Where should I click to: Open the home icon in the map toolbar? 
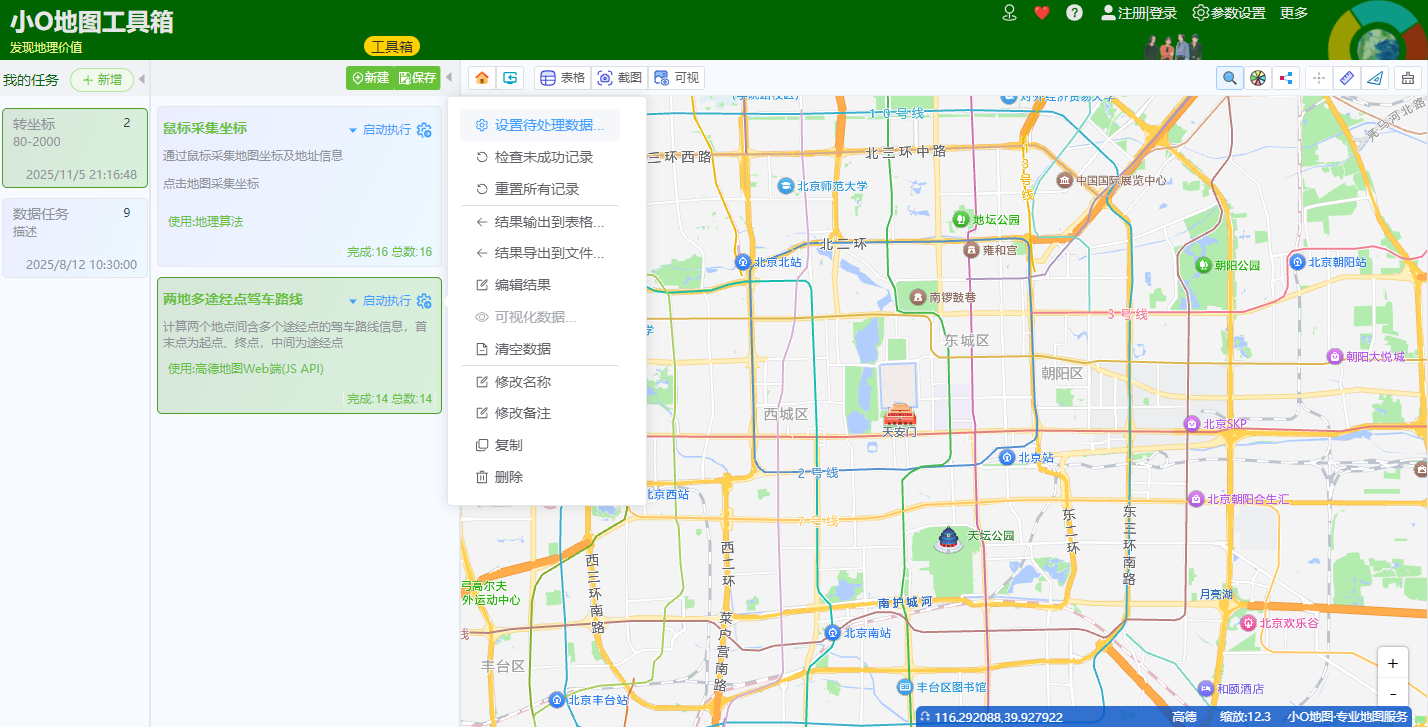[482, 78]
